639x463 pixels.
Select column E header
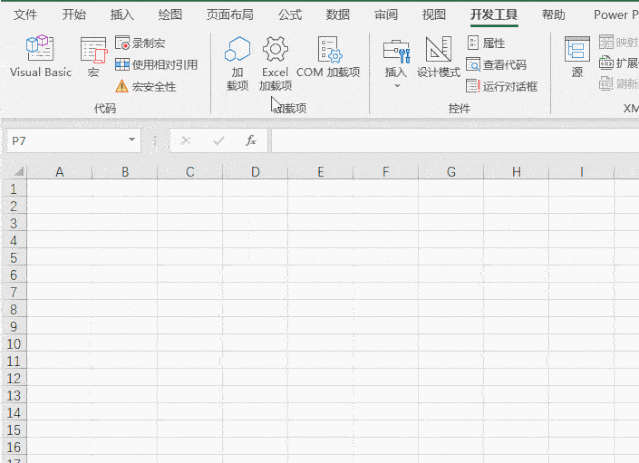321,172
